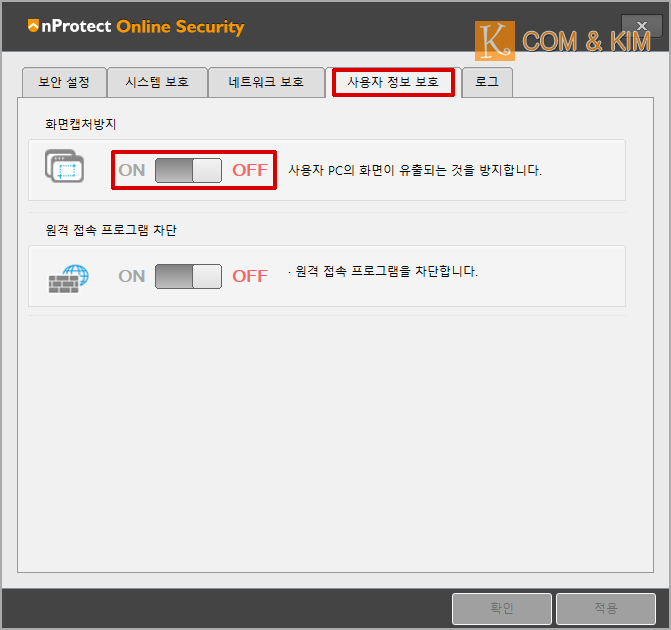
Task: Click OFF label for screen capture prevention
Action: [x=250, y=170]
